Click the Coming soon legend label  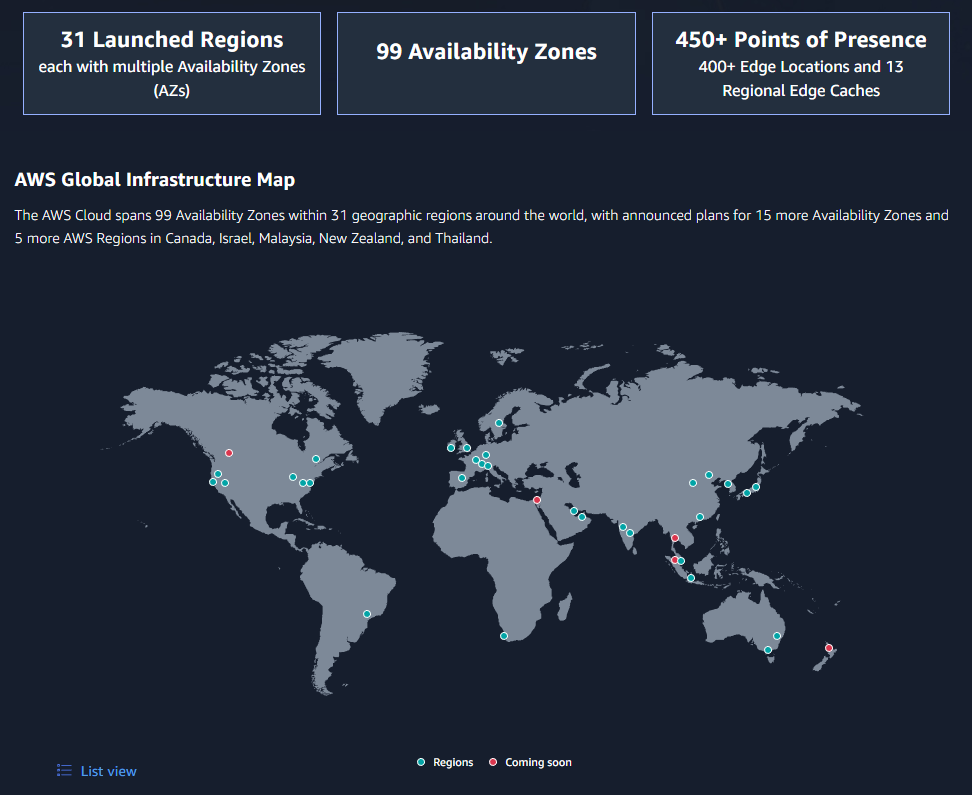click(x=538, y=763)
